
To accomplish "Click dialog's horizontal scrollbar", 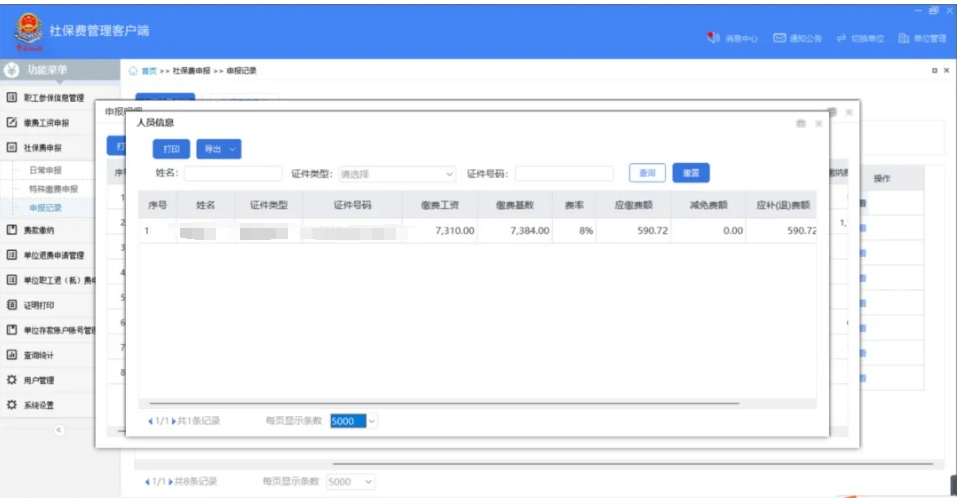I will 440,404.
